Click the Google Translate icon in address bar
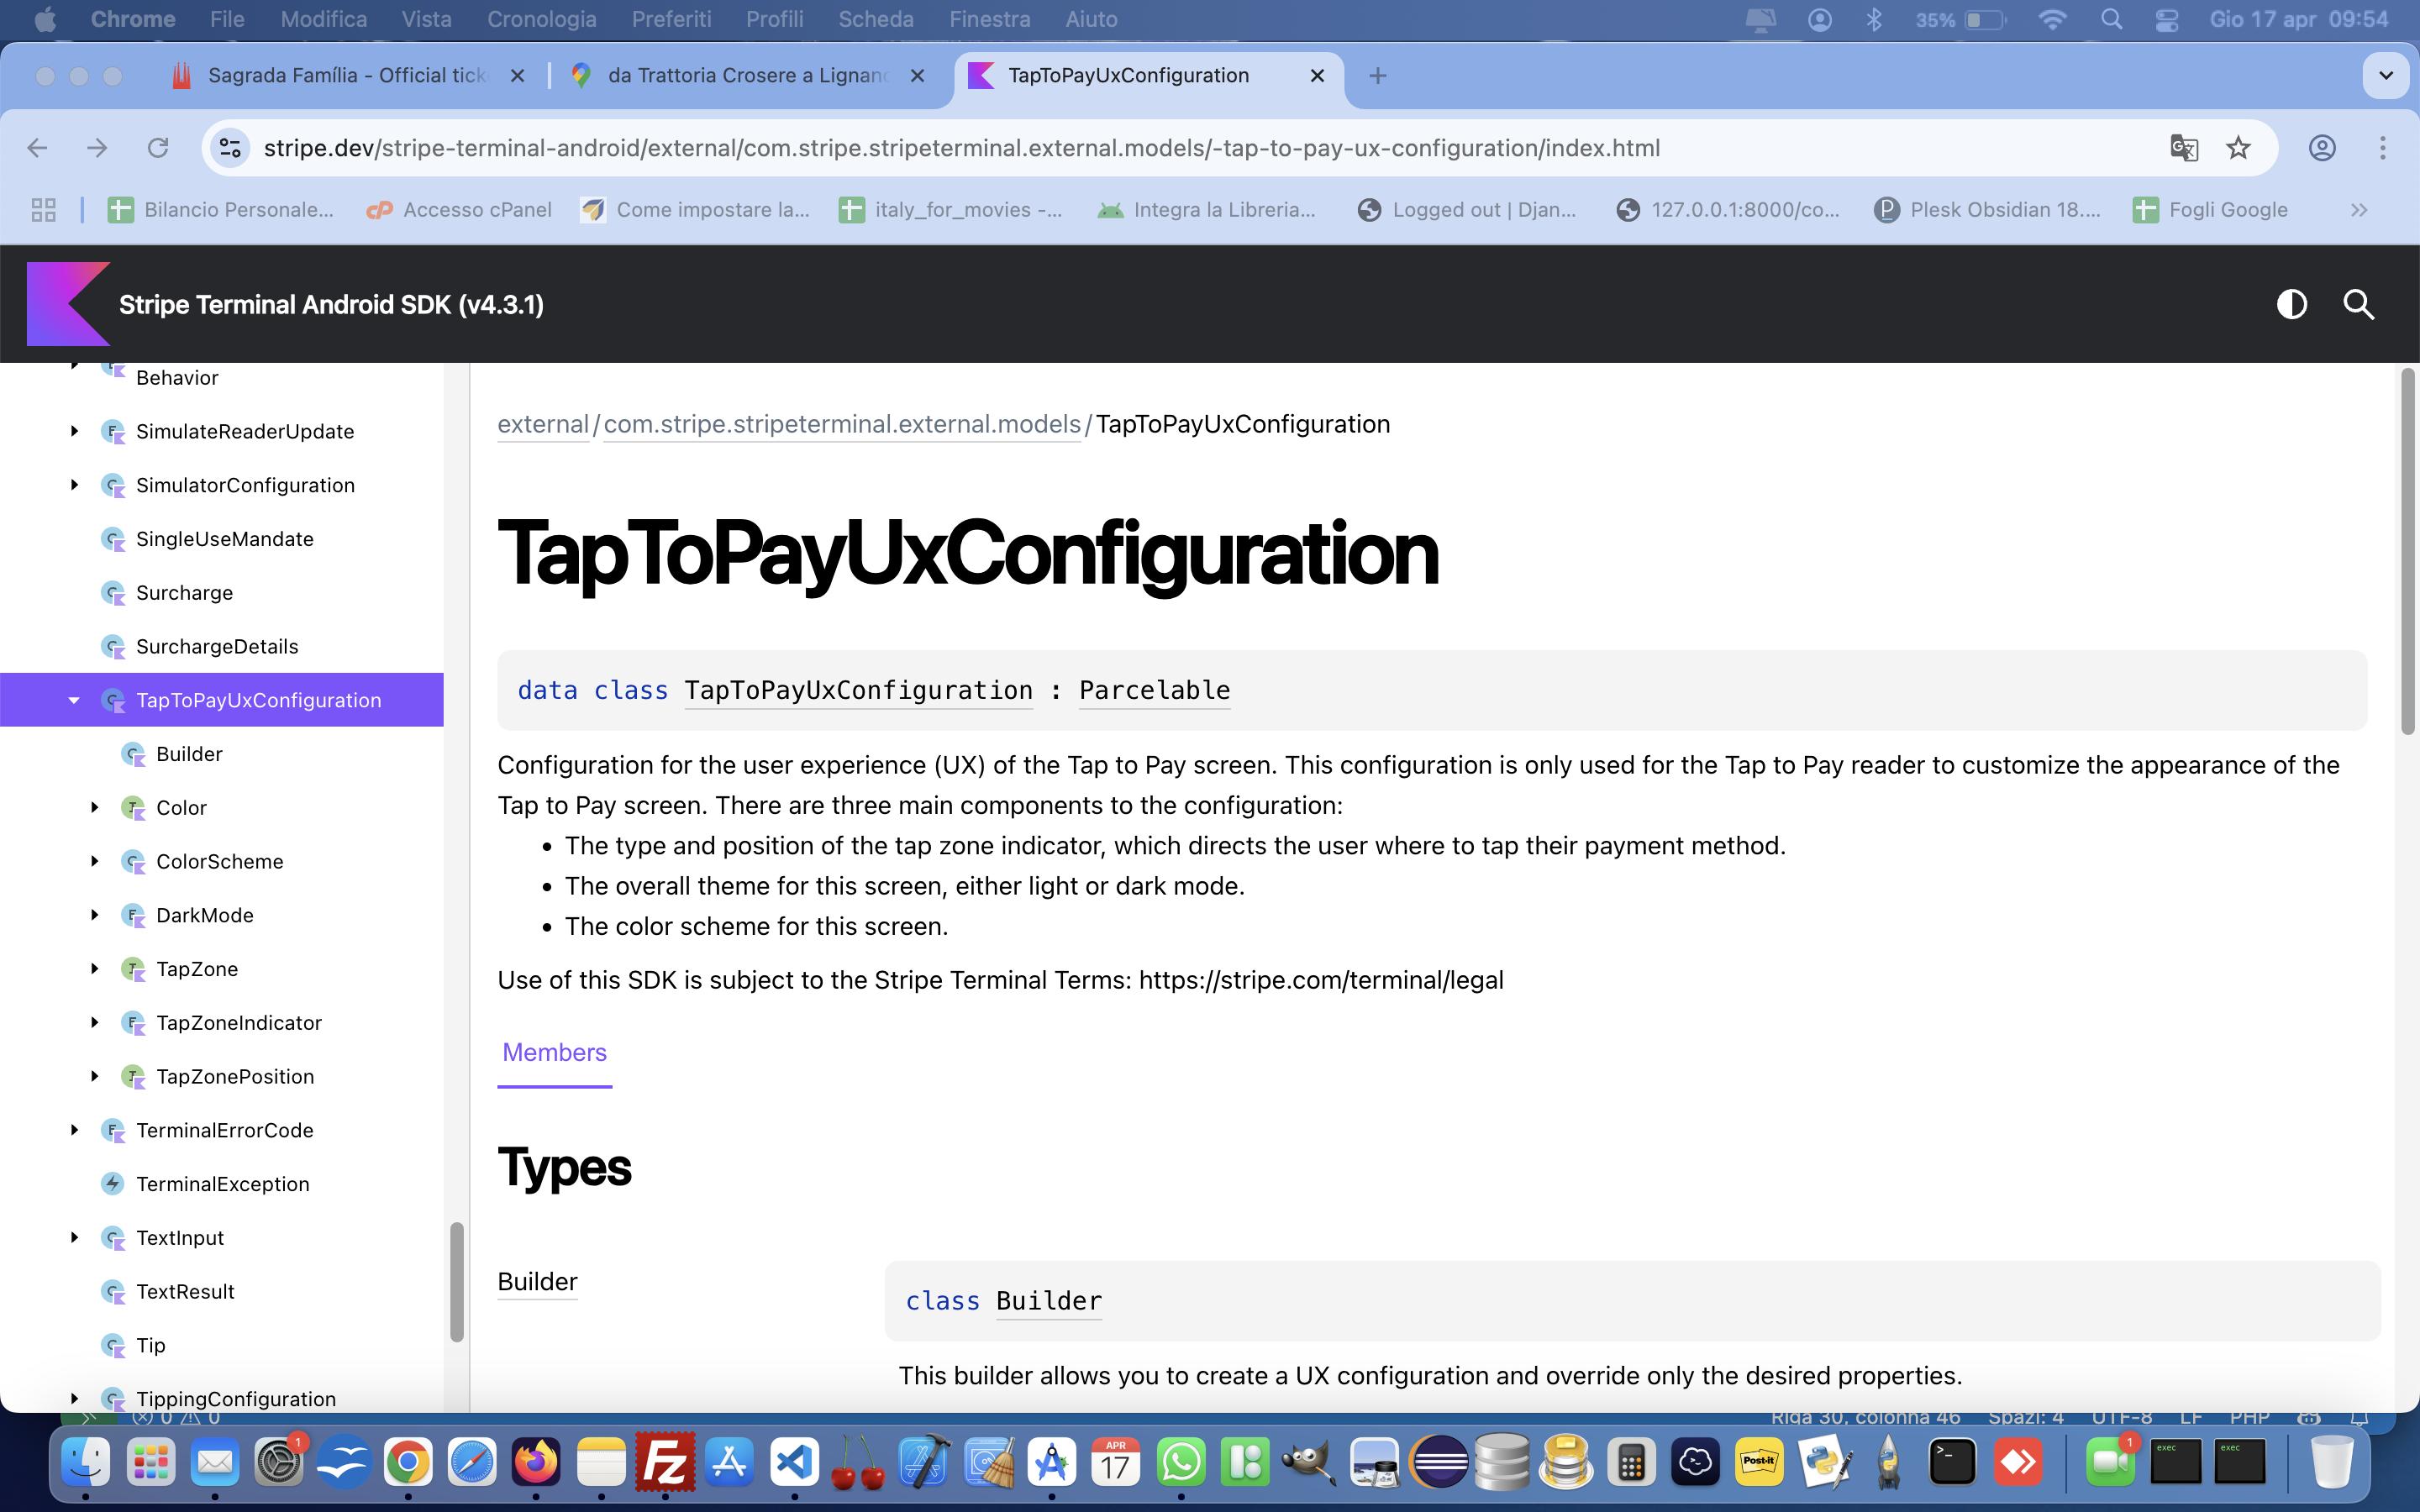This screenshot has height=1512, width=2420. [2183, 148]
